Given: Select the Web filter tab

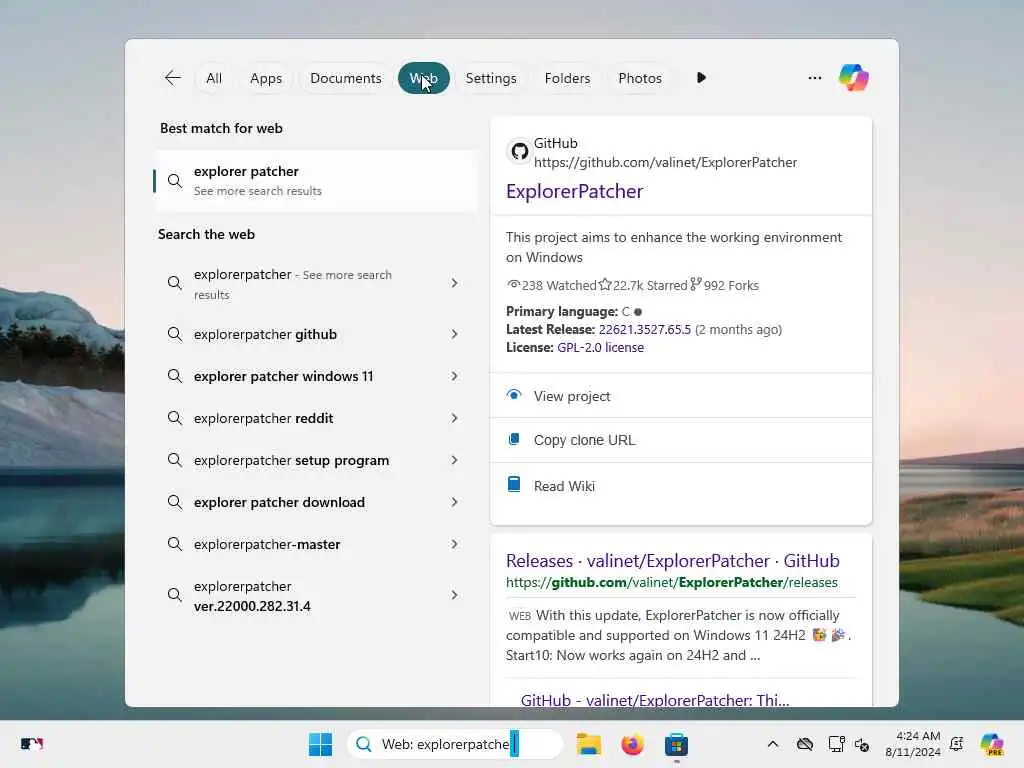Looking at the screenshot, I should click(423, 78).
